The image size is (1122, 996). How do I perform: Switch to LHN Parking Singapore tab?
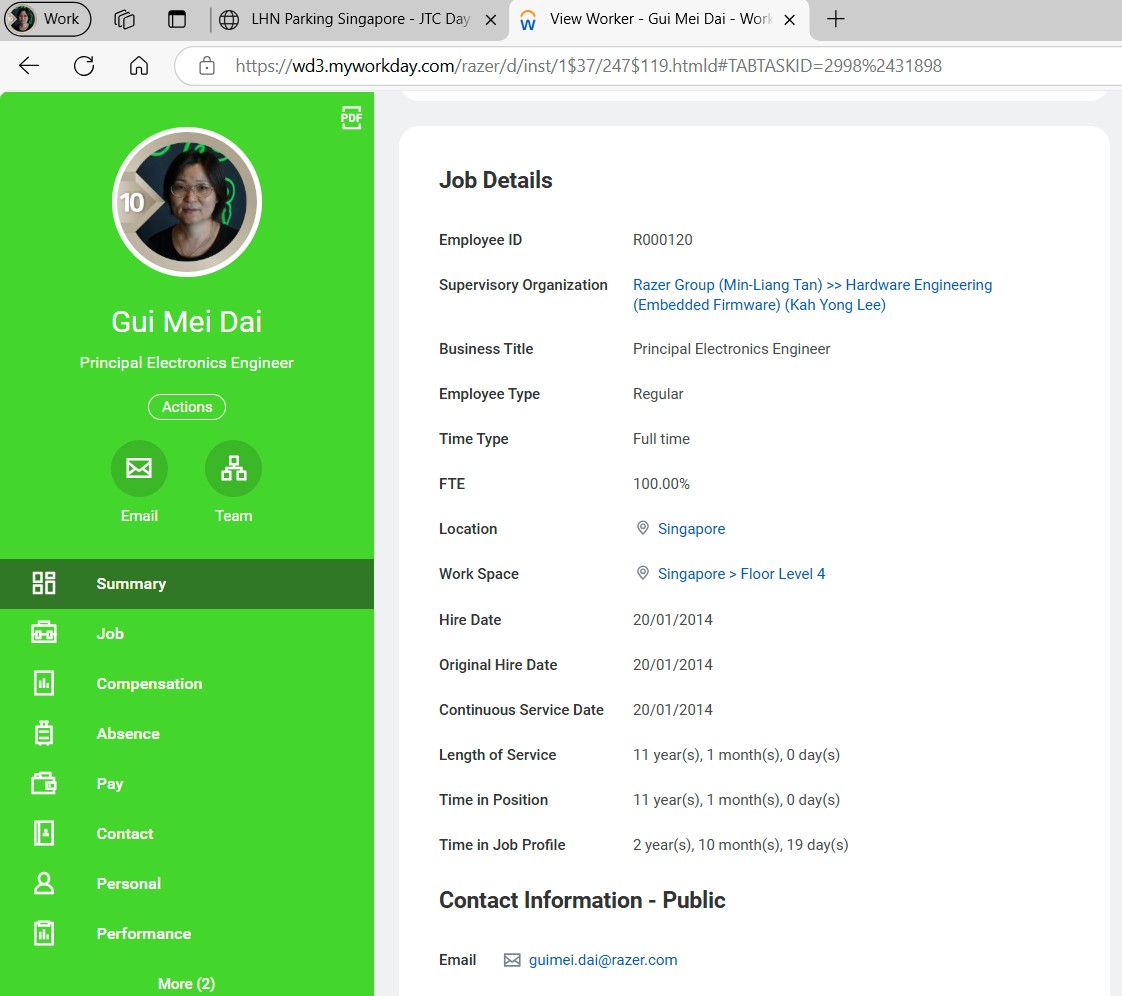click(x=360, y=19)
